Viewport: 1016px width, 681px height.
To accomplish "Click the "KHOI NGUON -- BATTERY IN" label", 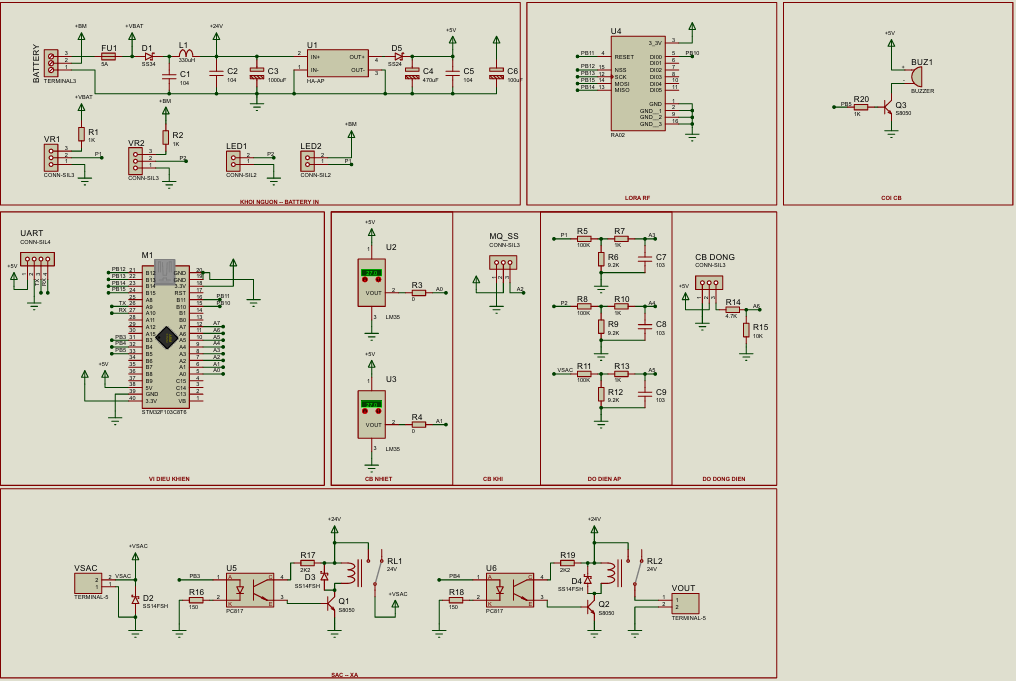I will coord(279,202).
